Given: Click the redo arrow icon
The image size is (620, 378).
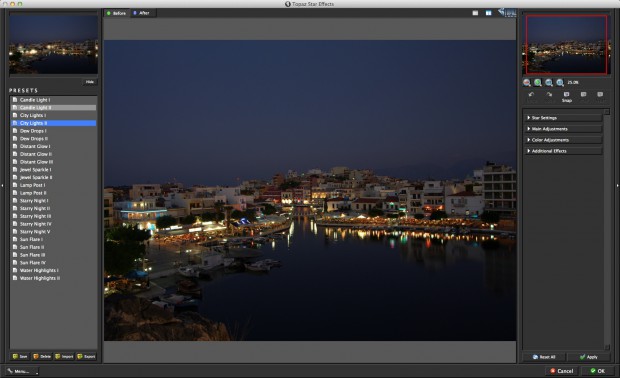Looking at the screenshot, I should click(x=549, y=94).
